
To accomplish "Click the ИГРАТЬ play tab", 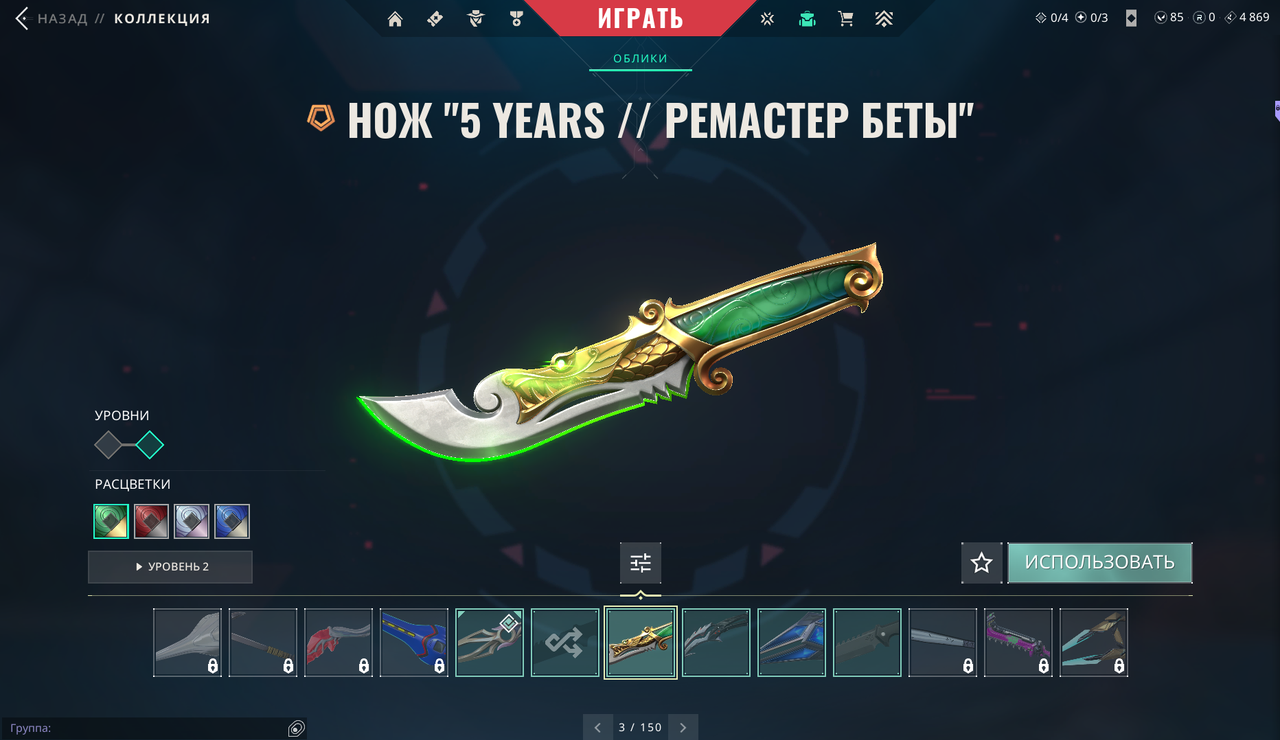I will [x=640, y=18].
